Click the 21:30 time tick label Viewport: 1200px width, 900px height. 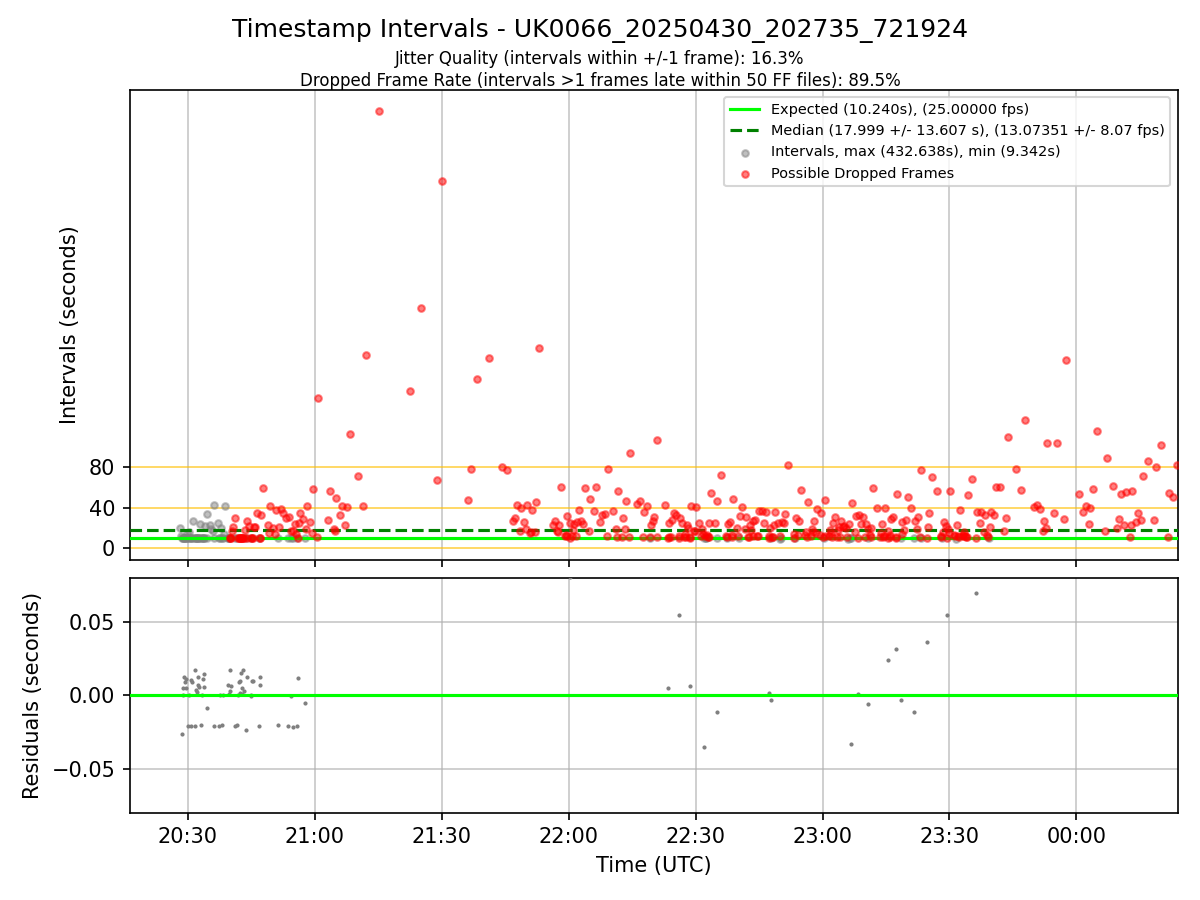pos(442,835)
